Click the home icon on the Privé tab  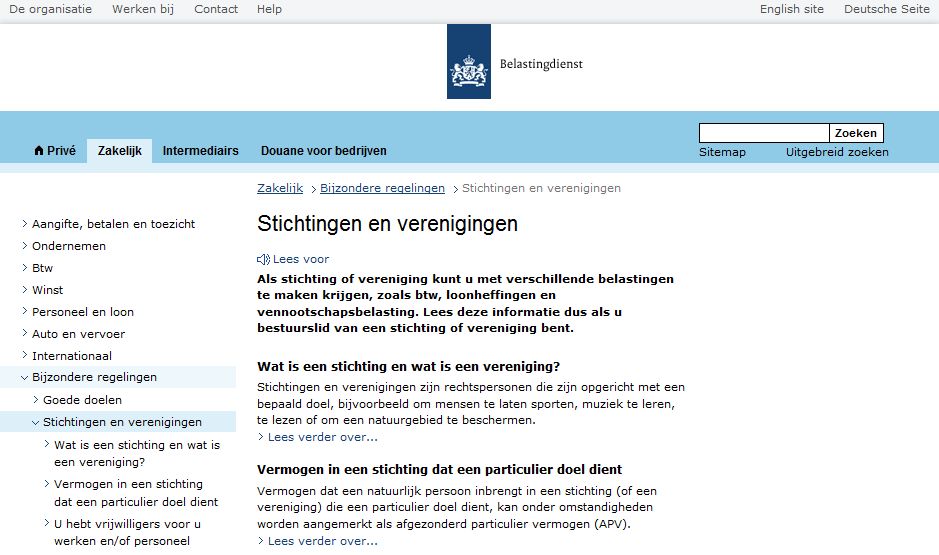(x=39, y=150)
